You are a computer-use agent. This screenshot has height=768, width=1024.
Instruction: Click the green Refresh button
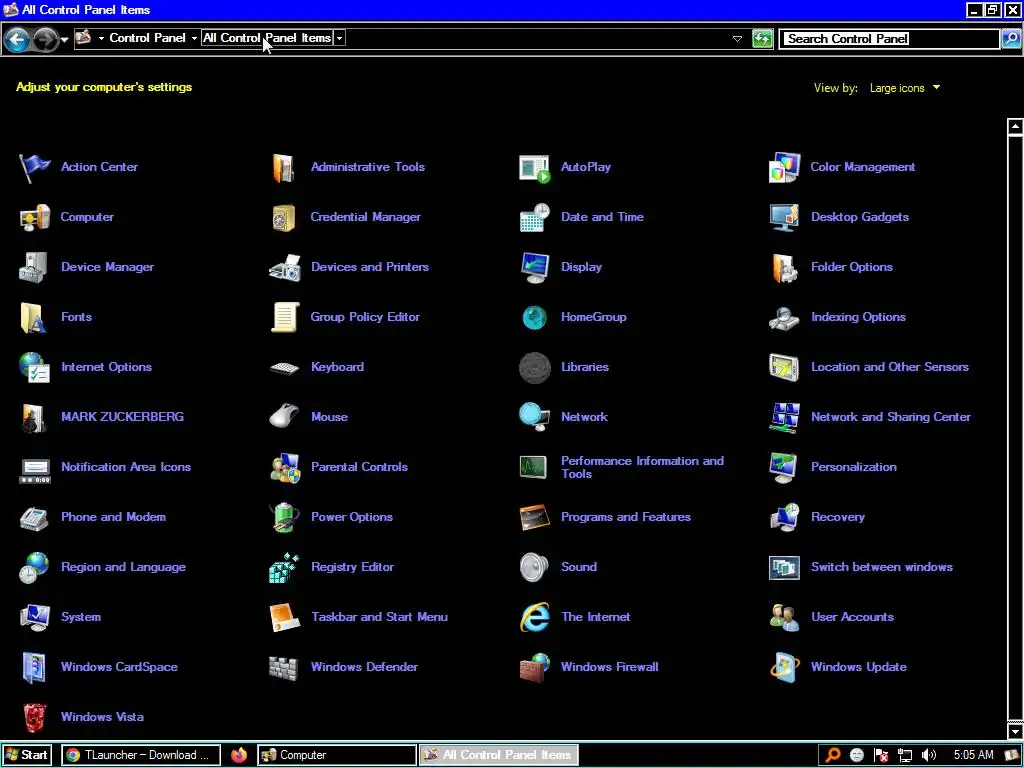click(x=762, y=39)
